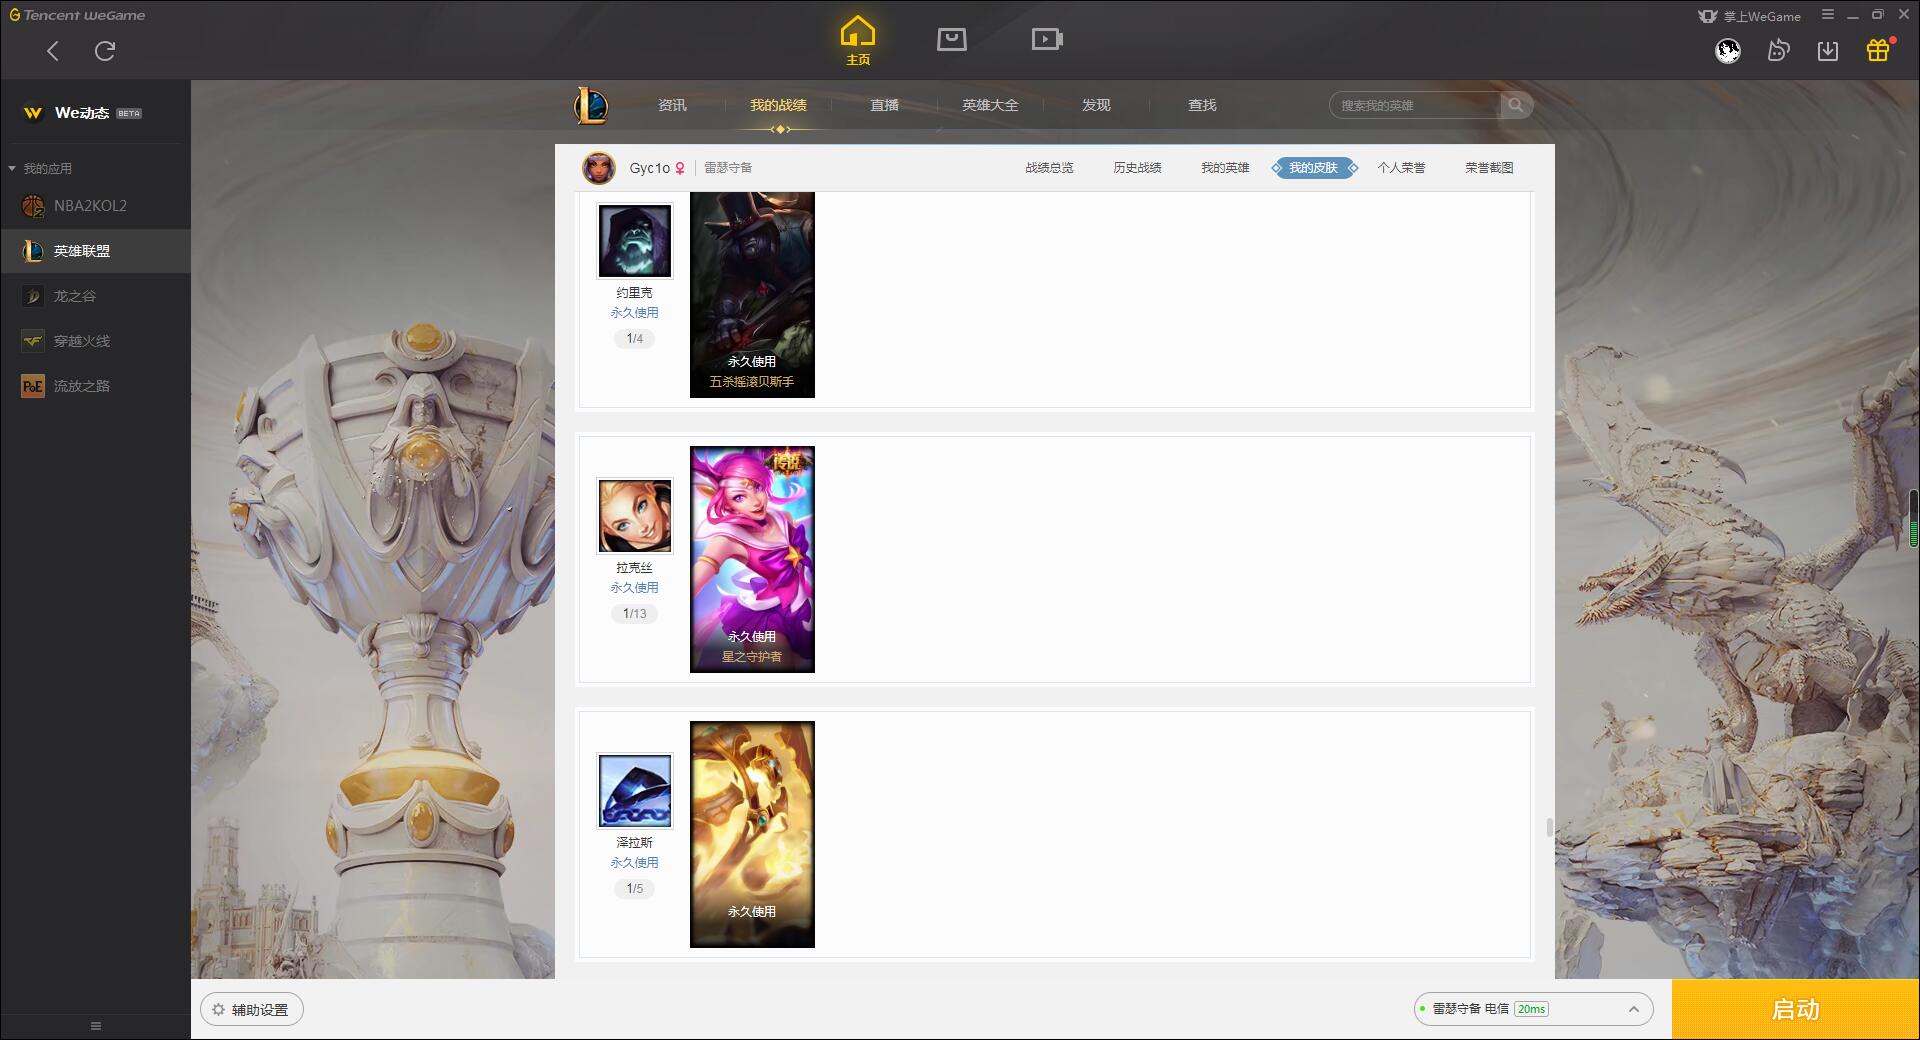The height and width of the screenshot is (1040, 1920).
Task: Open the 直播 tab
Action: [x=884, y=105]
